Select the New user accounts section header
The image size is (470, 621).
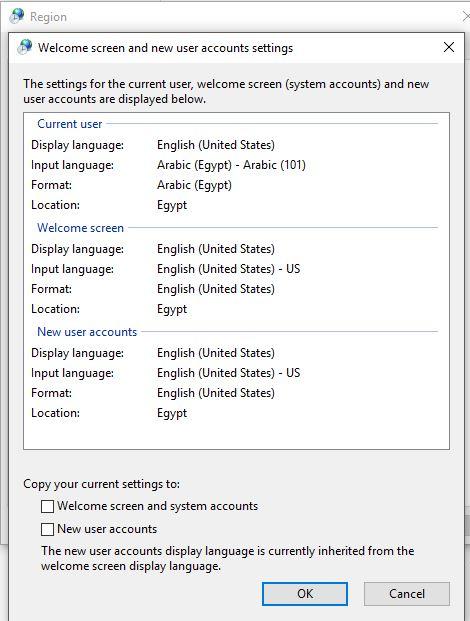(87, 331)
